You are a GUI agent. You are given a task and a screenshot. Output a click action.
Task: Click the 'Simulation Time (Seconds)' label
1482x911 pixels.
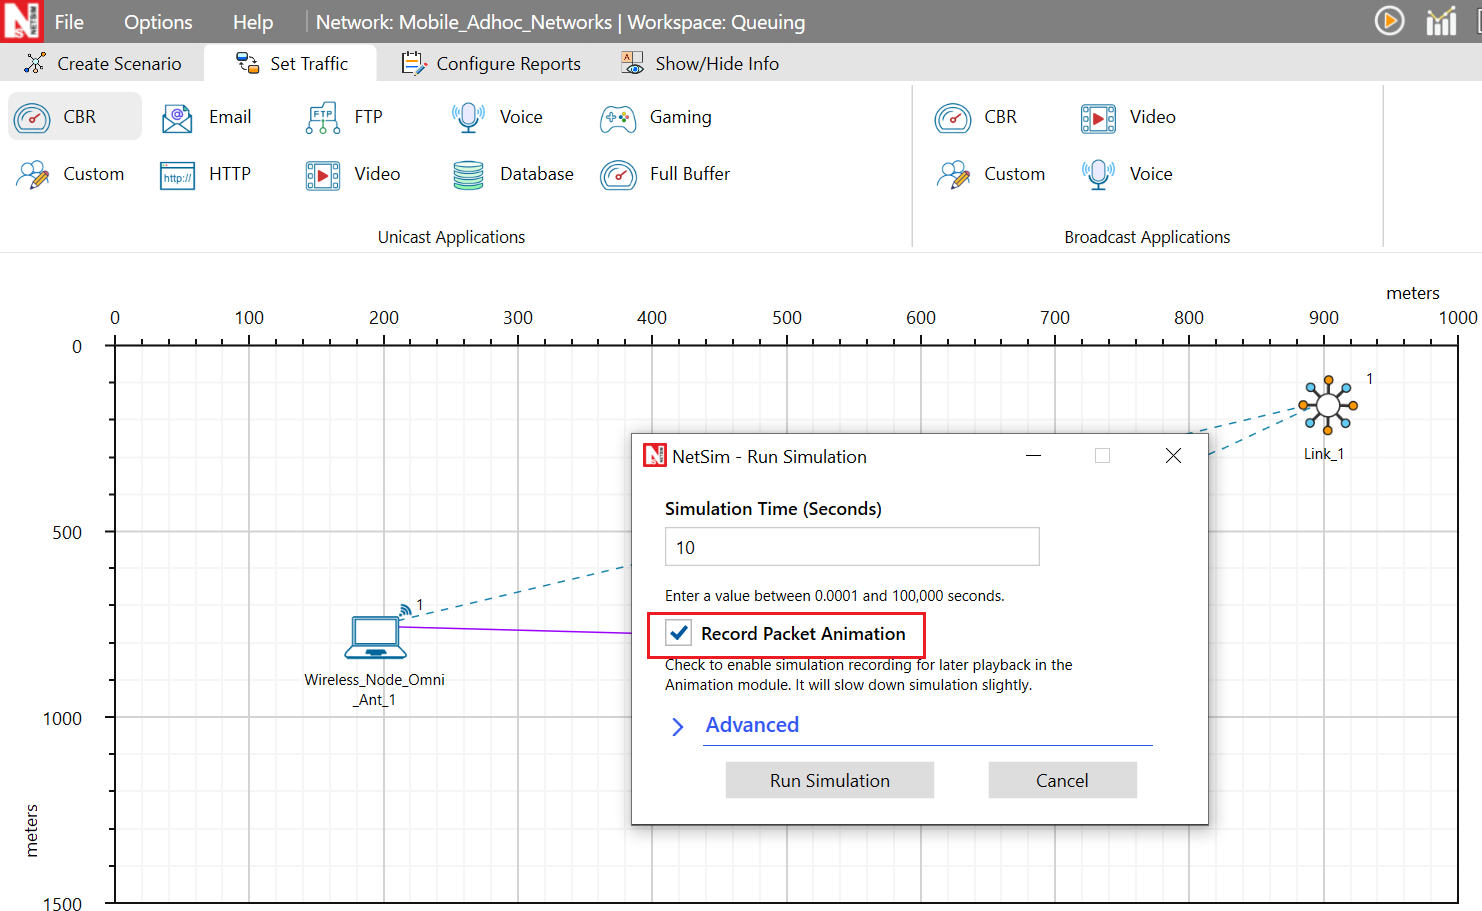(x=773, y=509)
